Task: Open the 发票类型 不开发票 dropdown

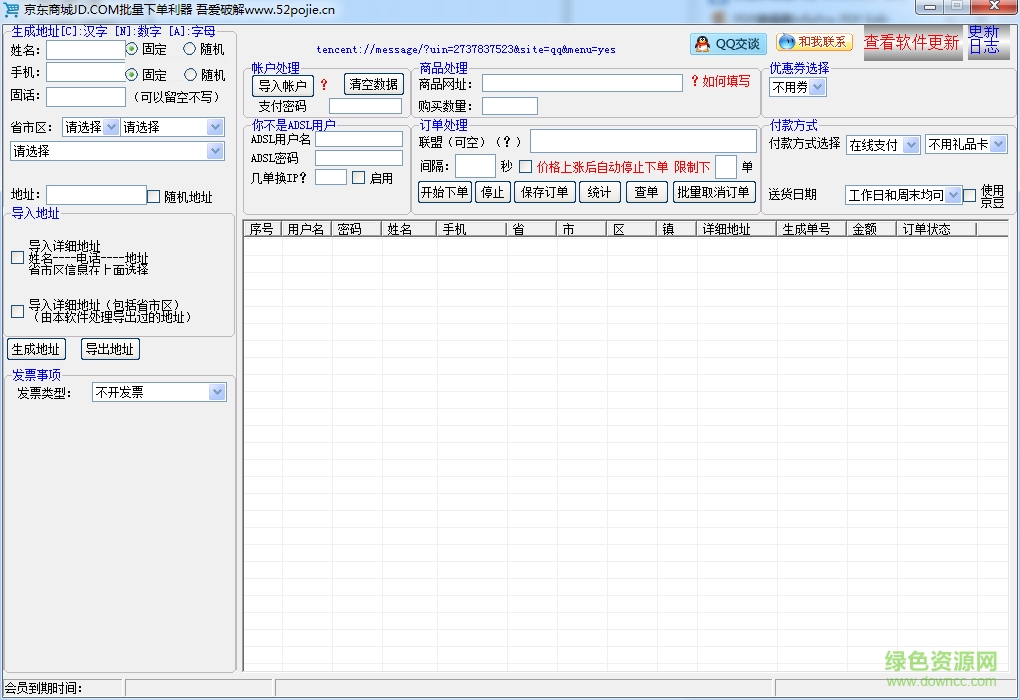Action: 217,393
